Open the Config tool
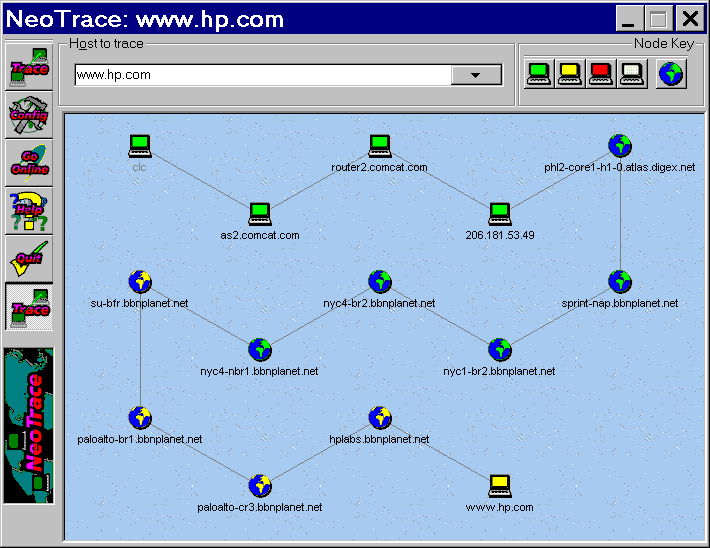The height and width of the screenshot is (548, 710). tap(29, 115)
